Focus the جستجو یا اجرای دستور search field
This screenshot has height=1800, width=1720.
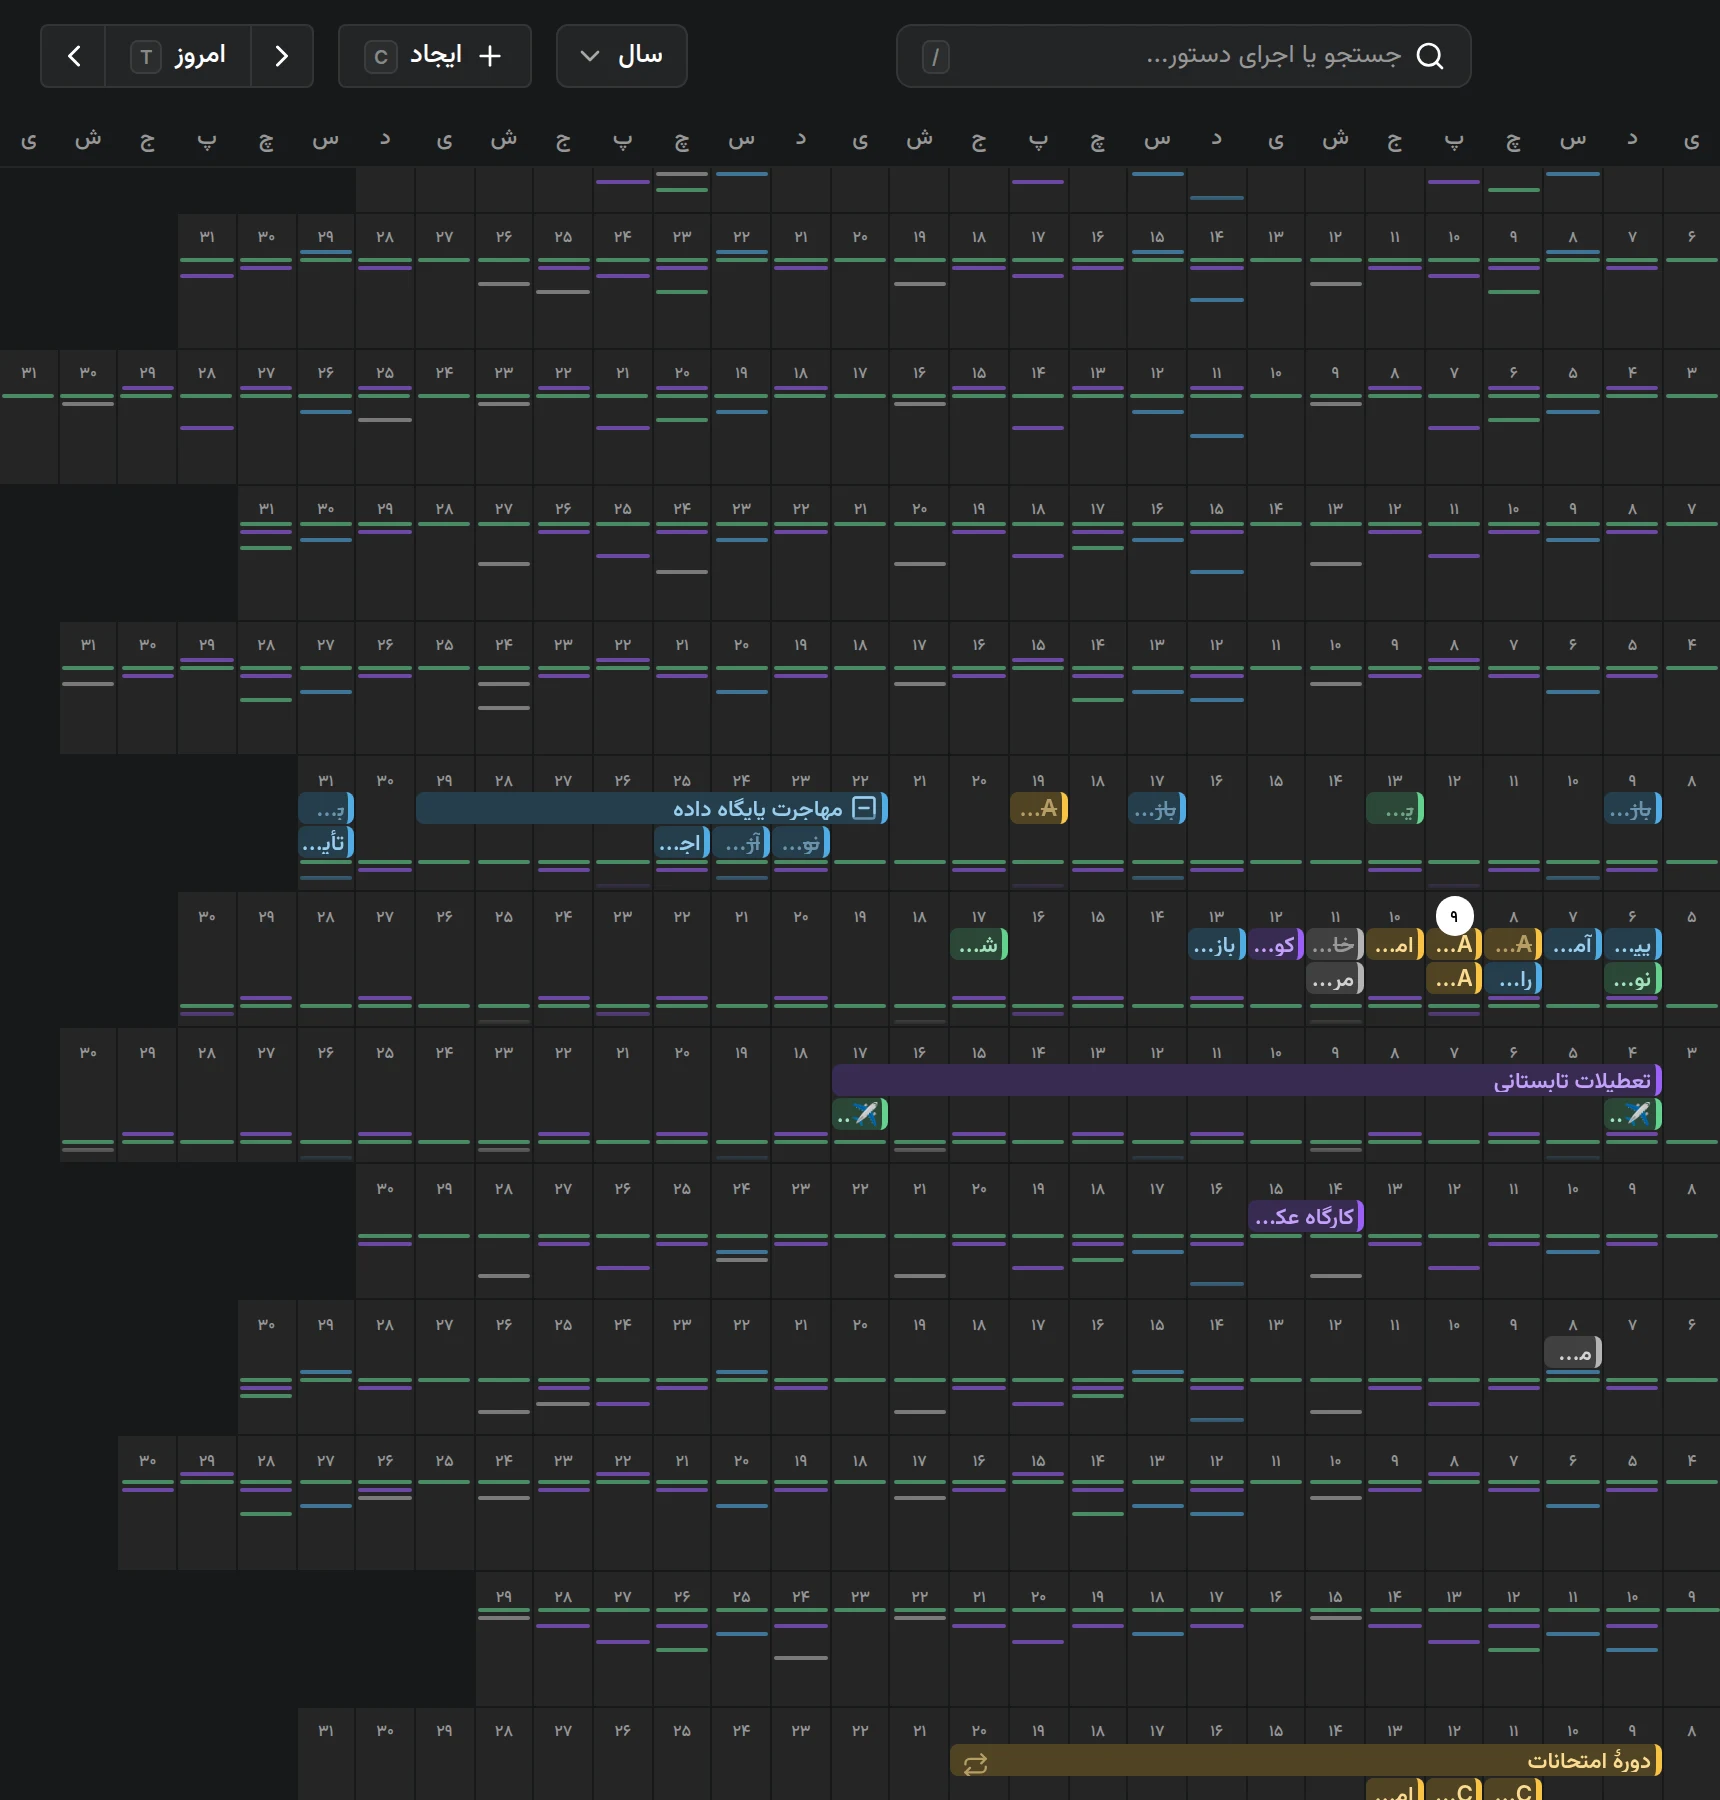click(1183, 56)
